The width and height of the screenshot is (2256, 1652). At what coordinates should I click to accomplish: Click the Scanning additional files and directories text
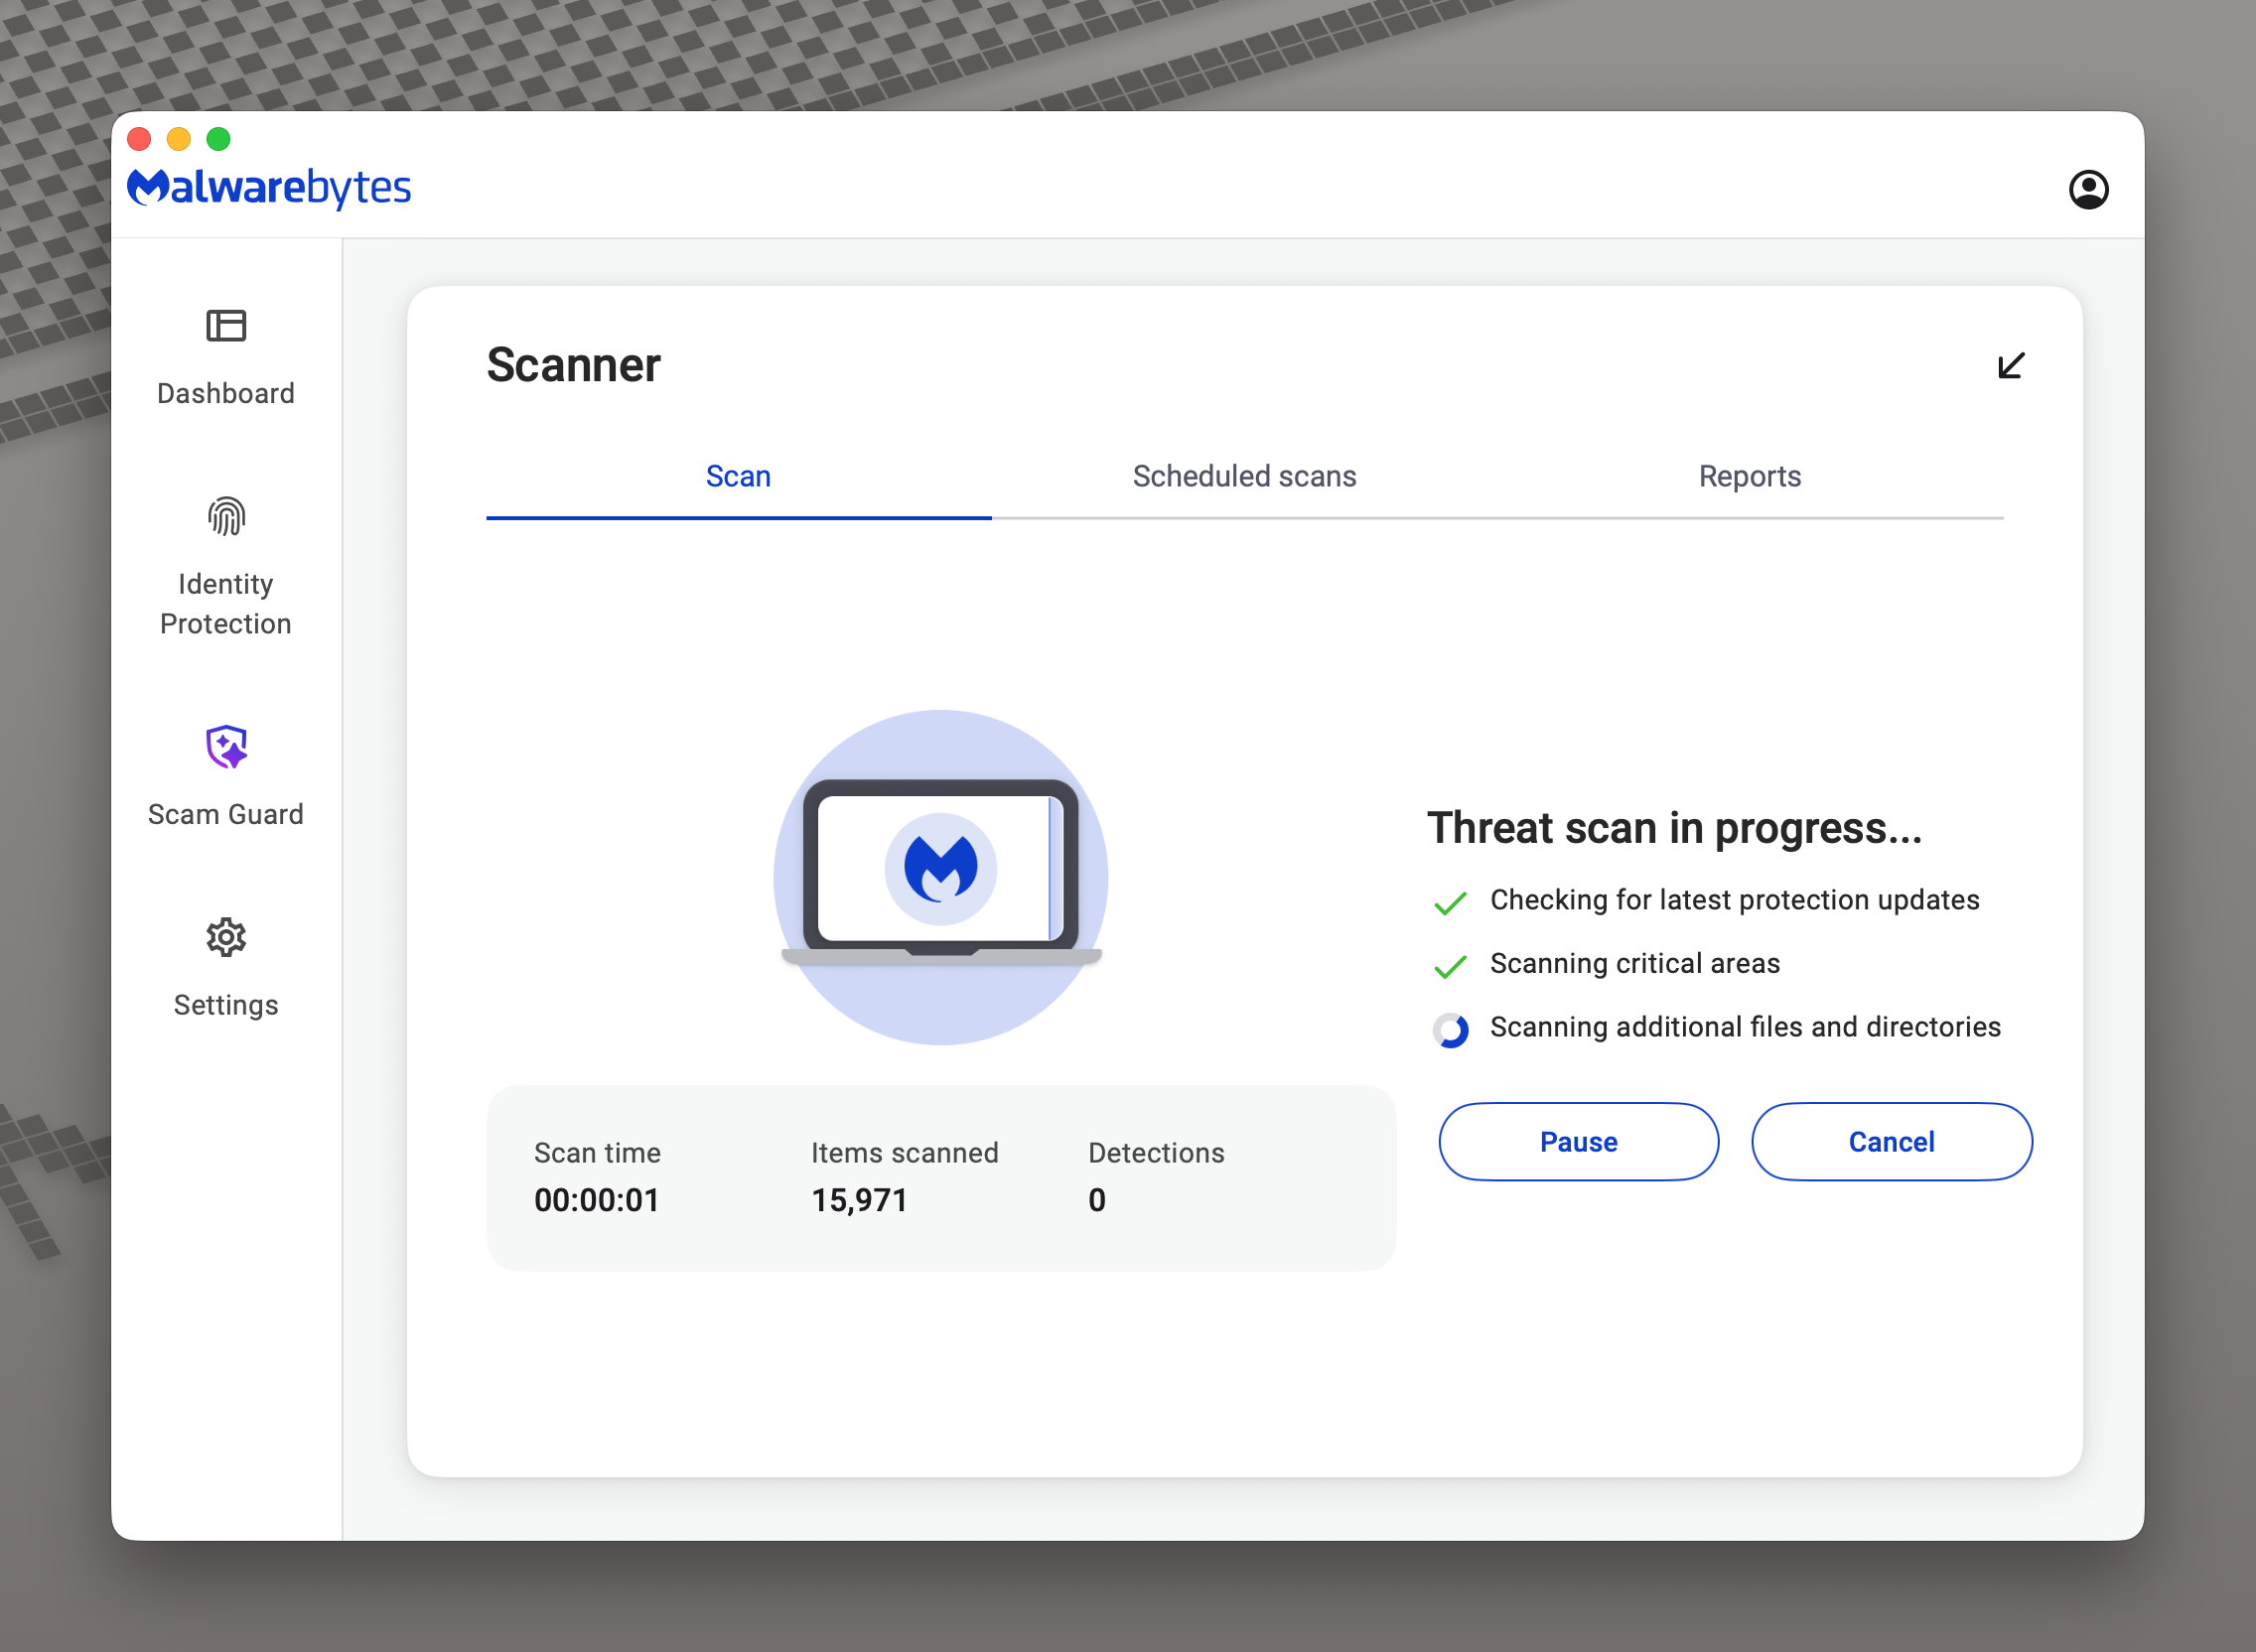pos(1745,1027)
